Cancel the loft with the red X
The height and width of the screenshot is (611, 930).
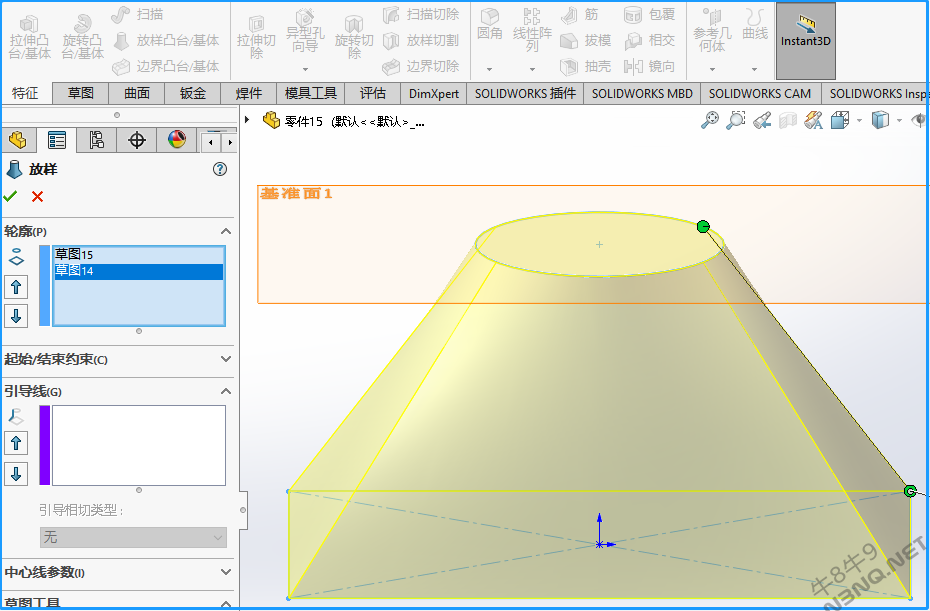(x=37, y=196)
